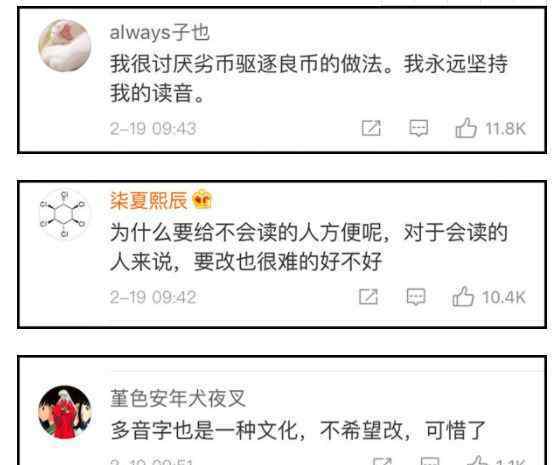This screenshot has width=559, height=465.
Task: Click the 10.4K like count
Action: coord(504,297)
